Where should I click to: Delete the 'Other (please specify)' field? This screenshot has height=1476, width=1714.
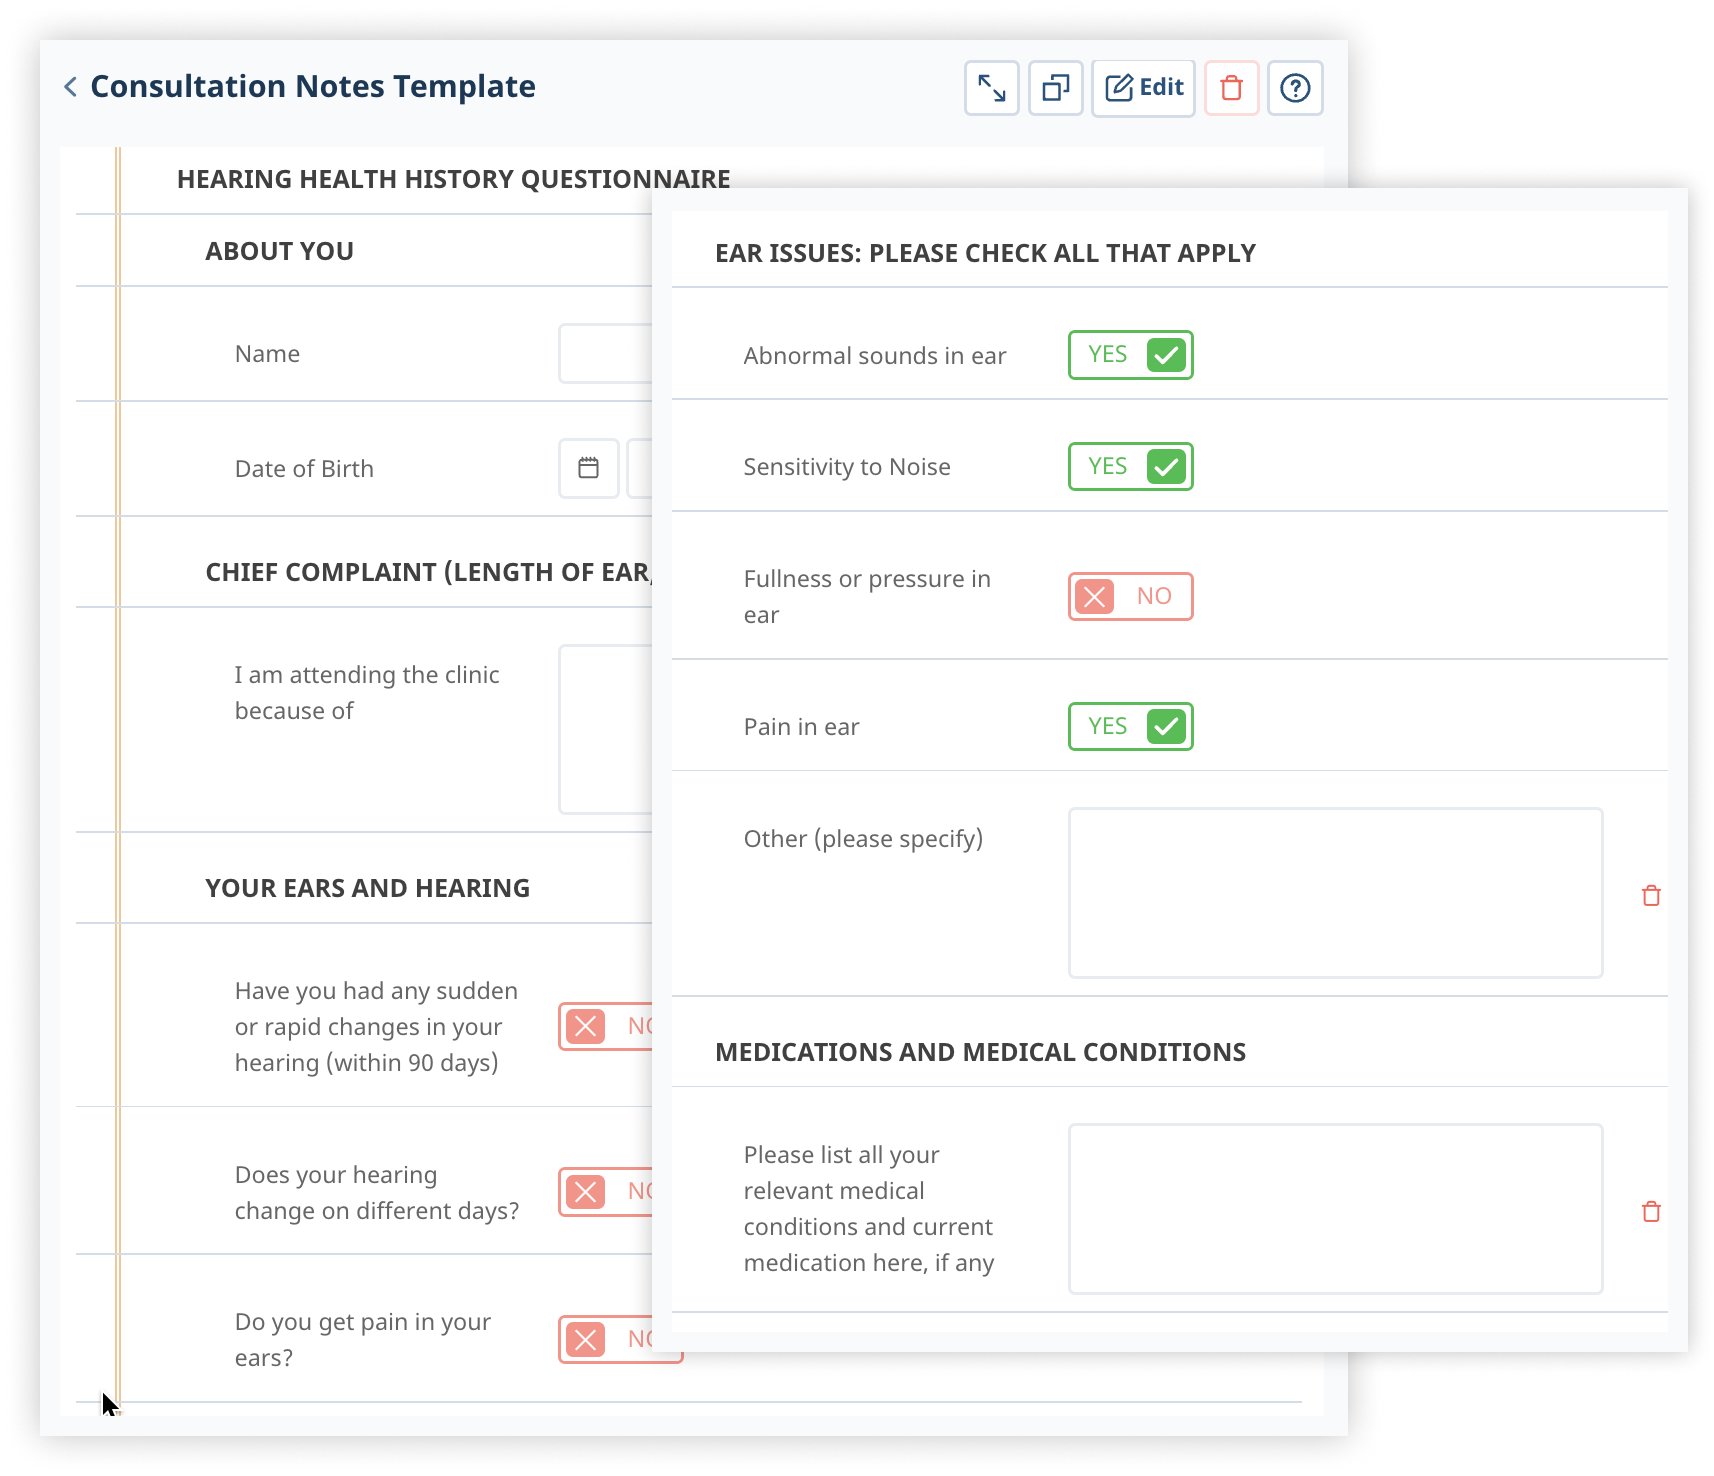coord(1651,895)
